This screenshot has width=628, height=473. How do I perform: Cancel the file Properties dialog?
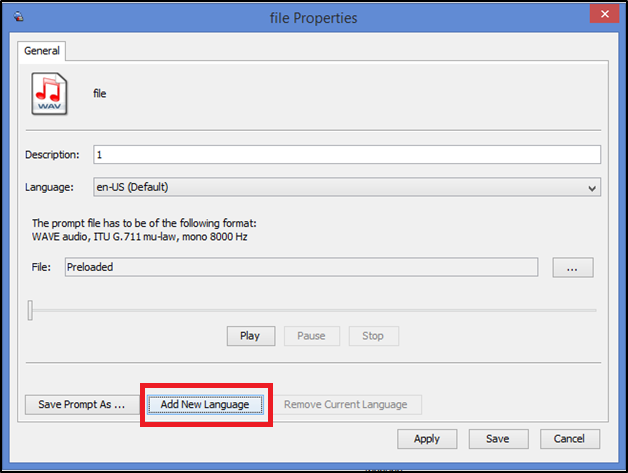570,439
